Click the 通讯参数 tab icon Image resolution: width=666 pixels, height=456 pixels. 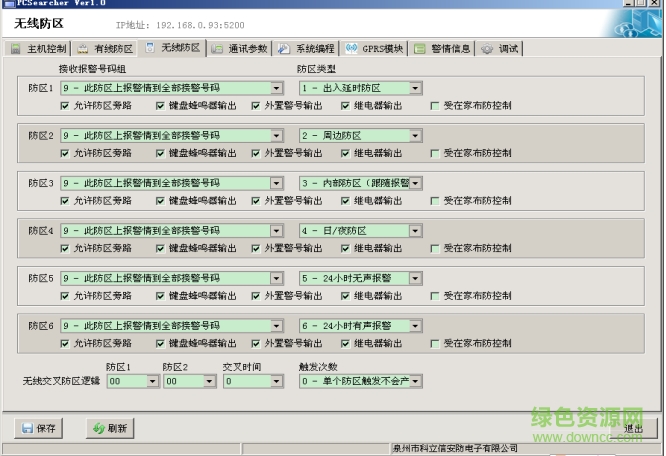(217, 48)
